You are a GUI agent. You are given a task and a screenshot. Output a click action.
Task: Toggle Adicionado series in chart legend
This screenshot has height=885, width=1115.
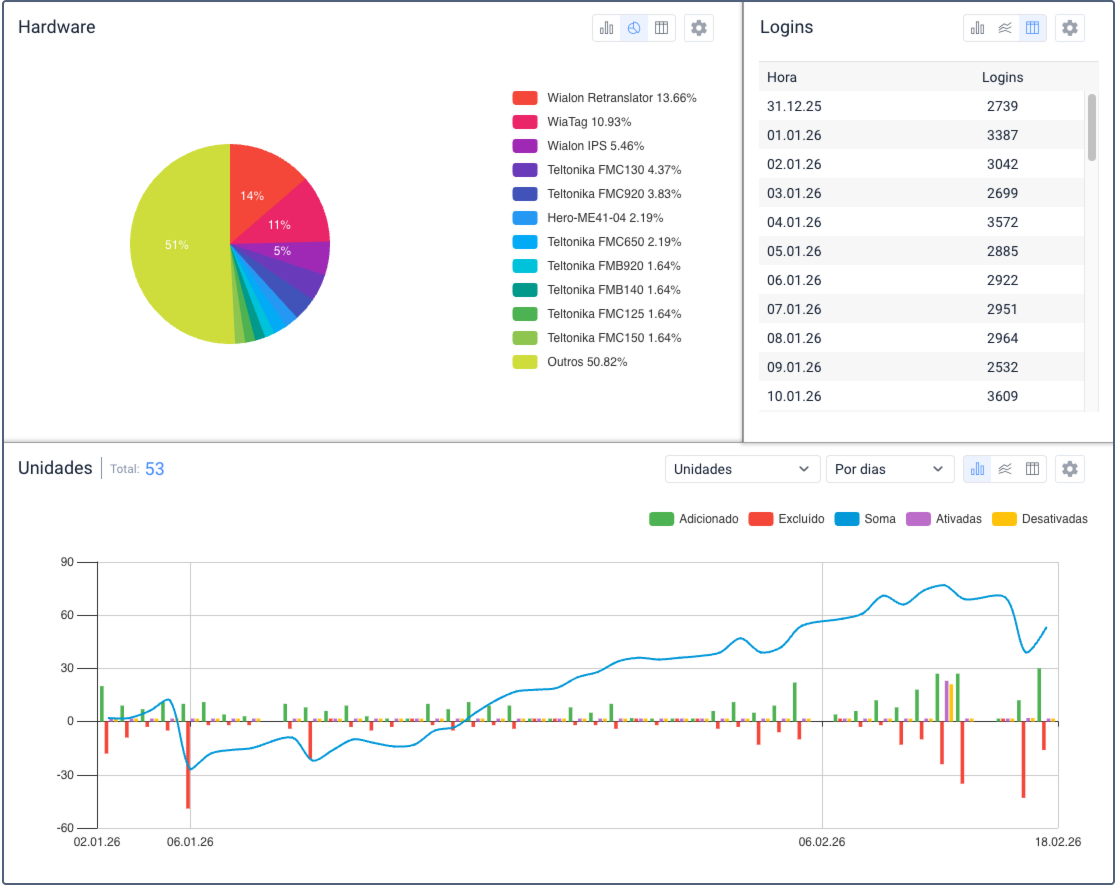point(694,519)
